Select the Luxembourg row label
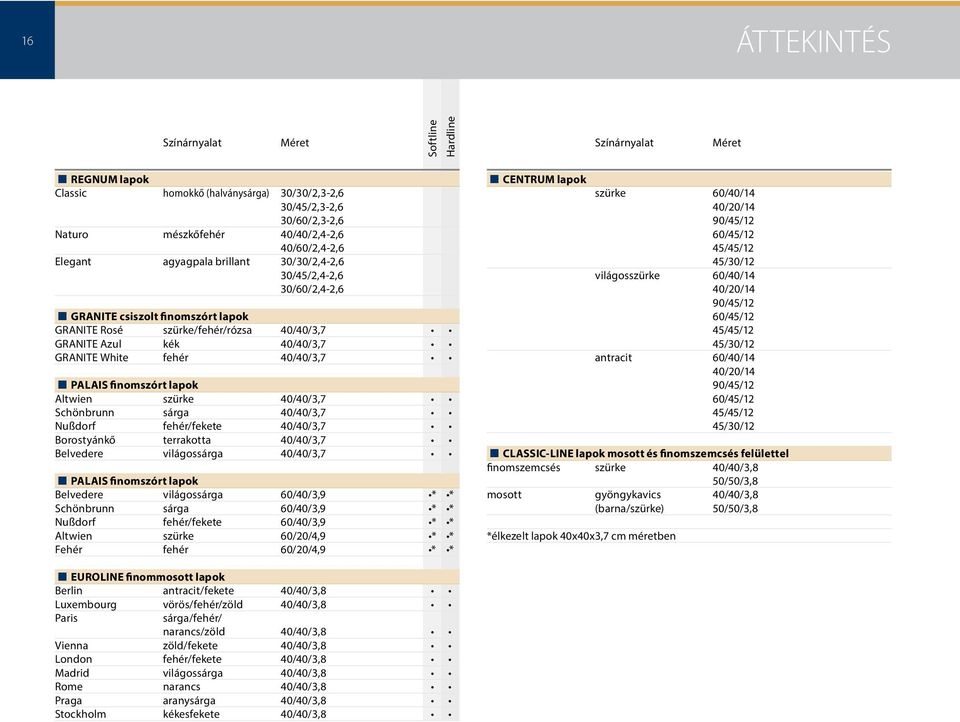 (86, 605)
